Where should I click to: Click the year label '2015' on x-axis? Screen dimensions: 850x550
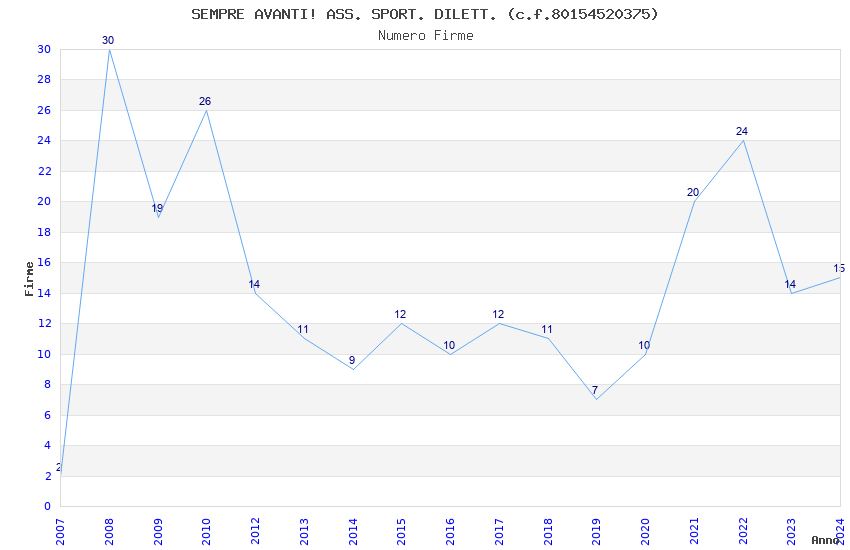[402, 531]
